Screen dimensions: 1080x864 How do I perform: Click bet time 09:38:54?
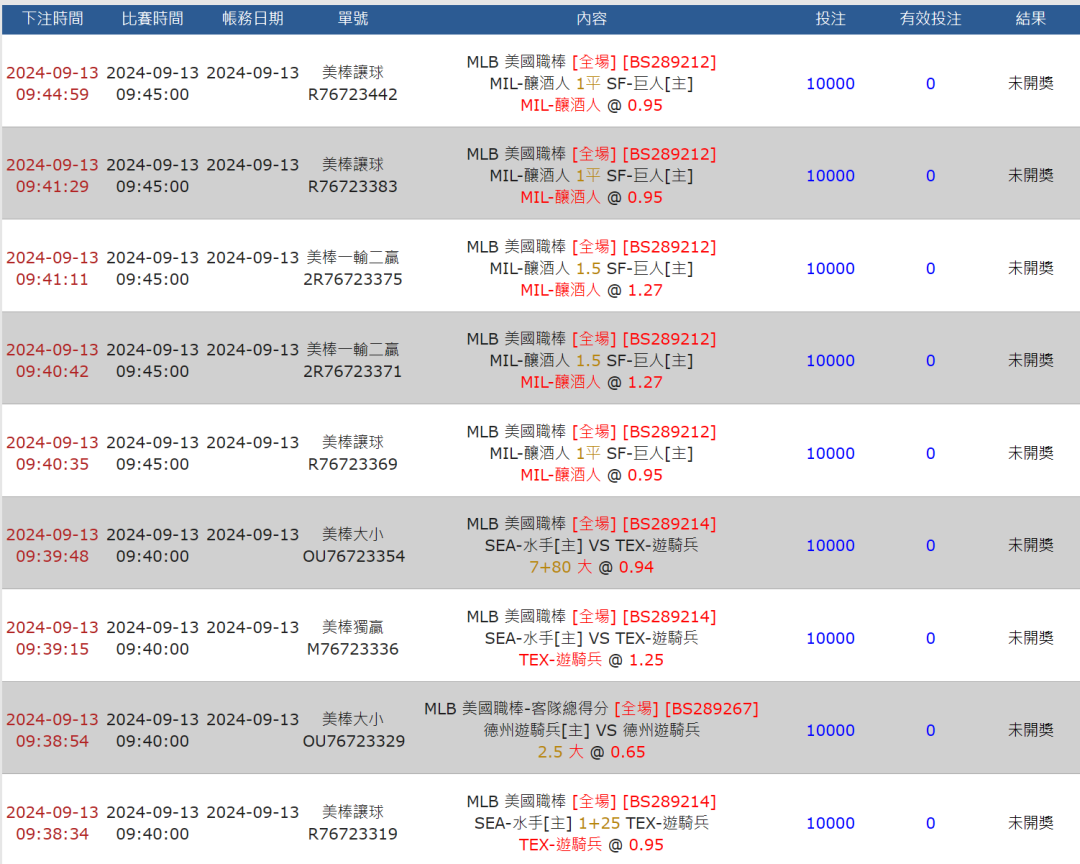coord(52,741)
